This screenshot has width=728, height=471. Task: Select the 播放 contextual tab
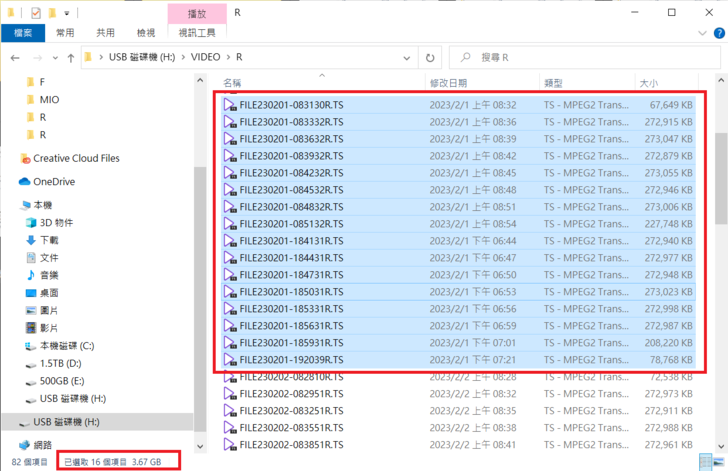197,13
